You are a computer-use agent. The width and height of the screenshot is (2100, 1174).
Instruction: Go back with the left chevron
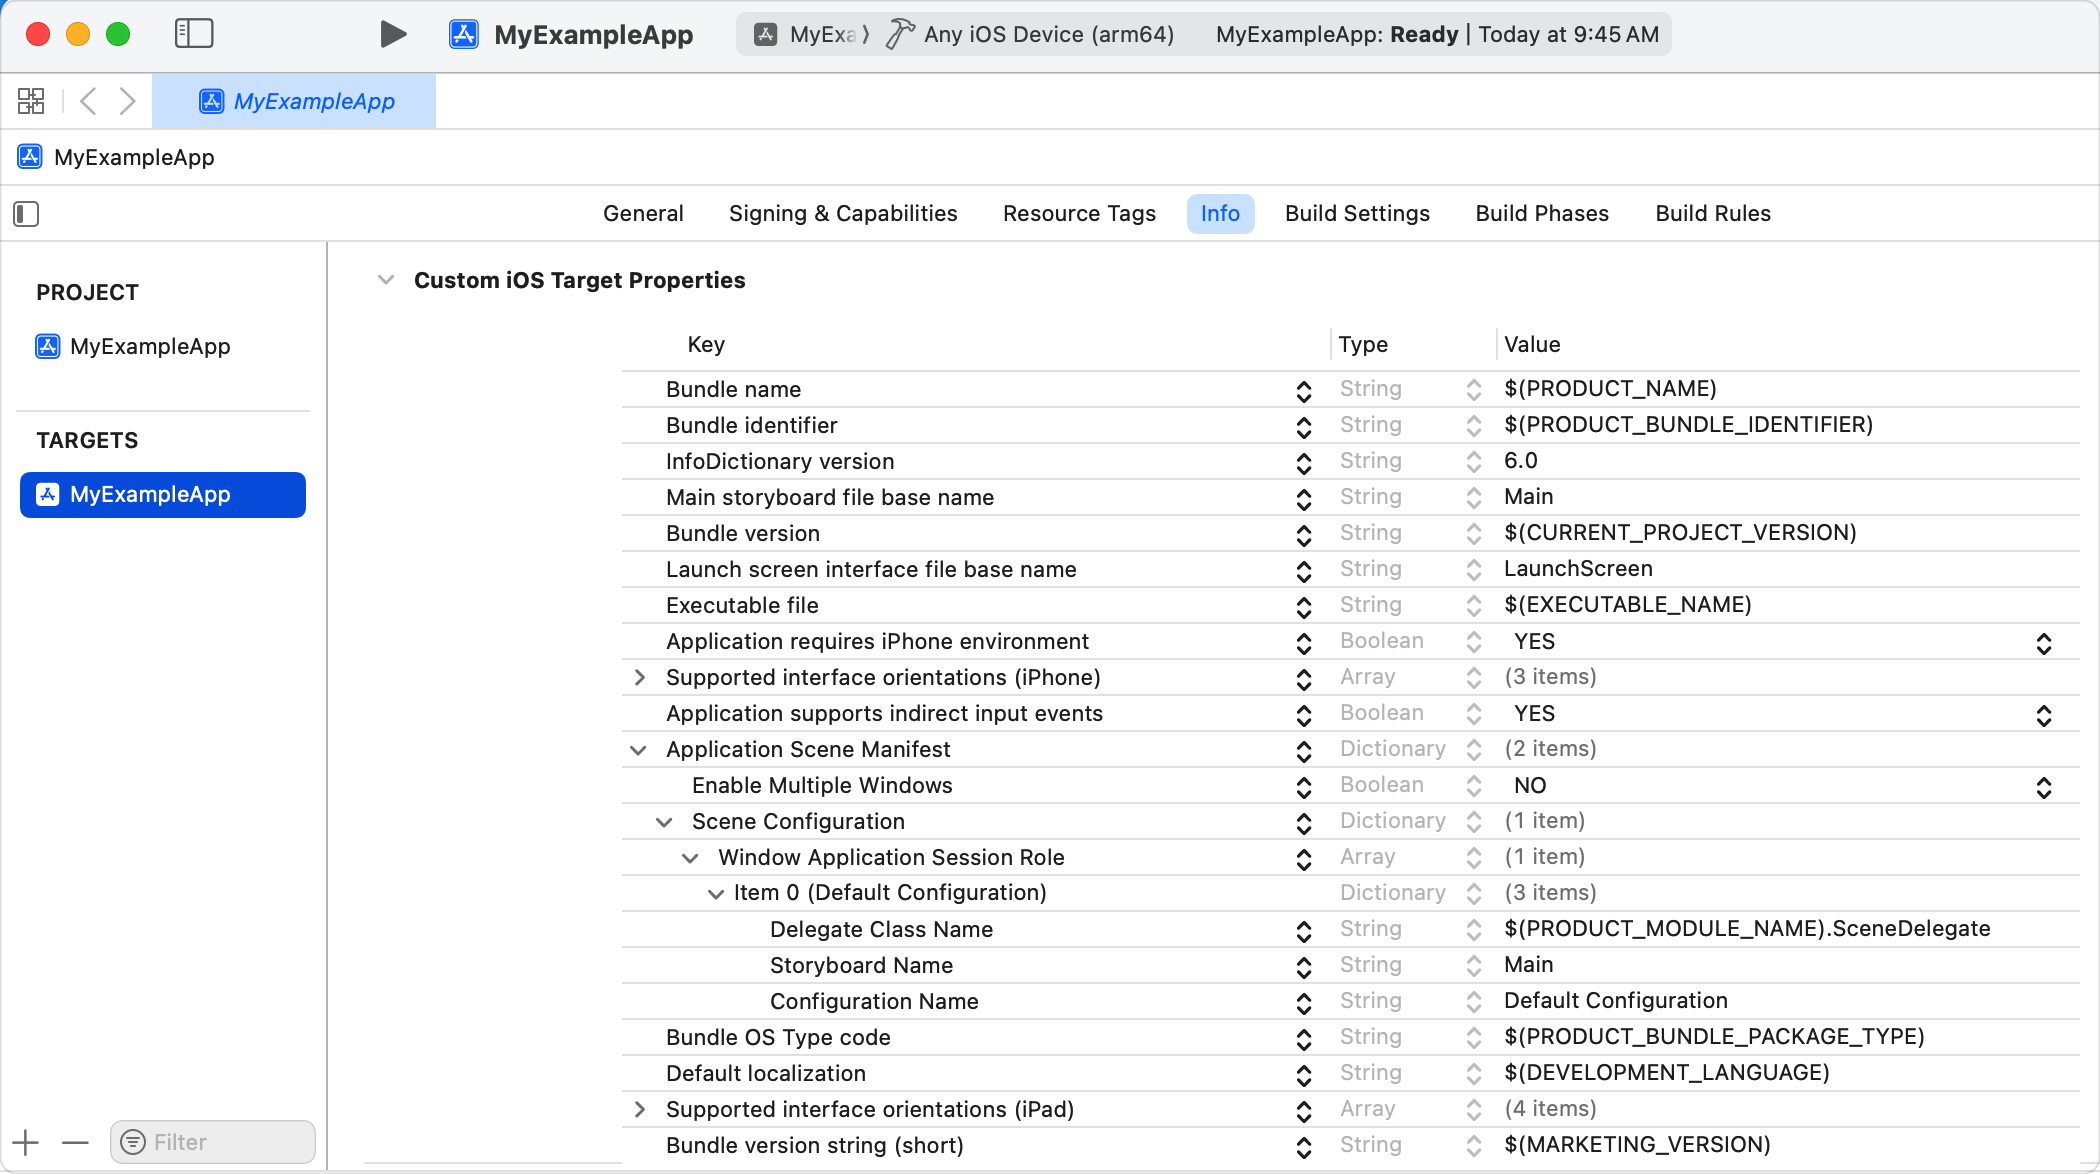pos(88,101)
